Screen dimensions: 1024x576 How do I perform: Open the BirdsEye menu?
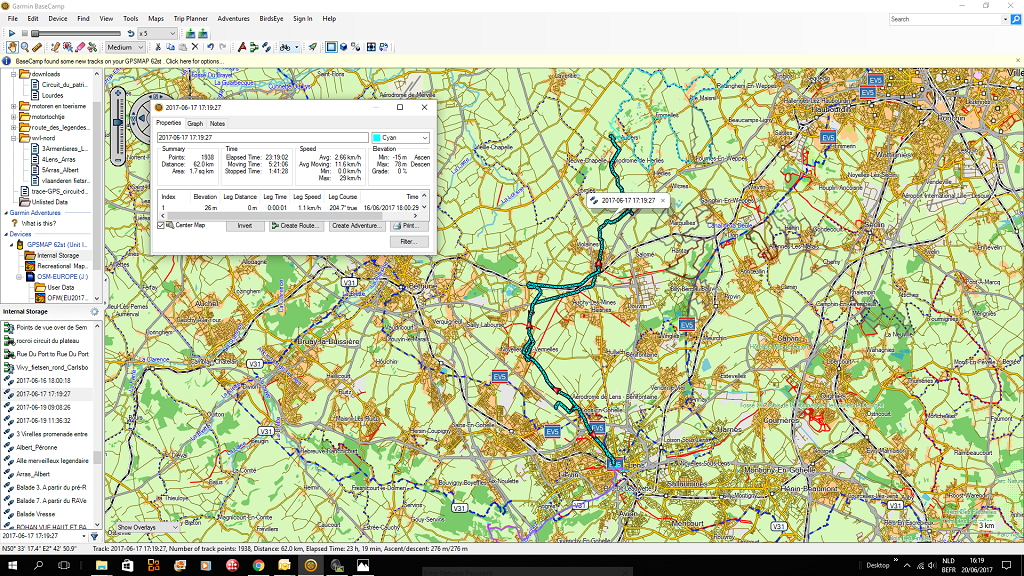[x=271, y=19]
